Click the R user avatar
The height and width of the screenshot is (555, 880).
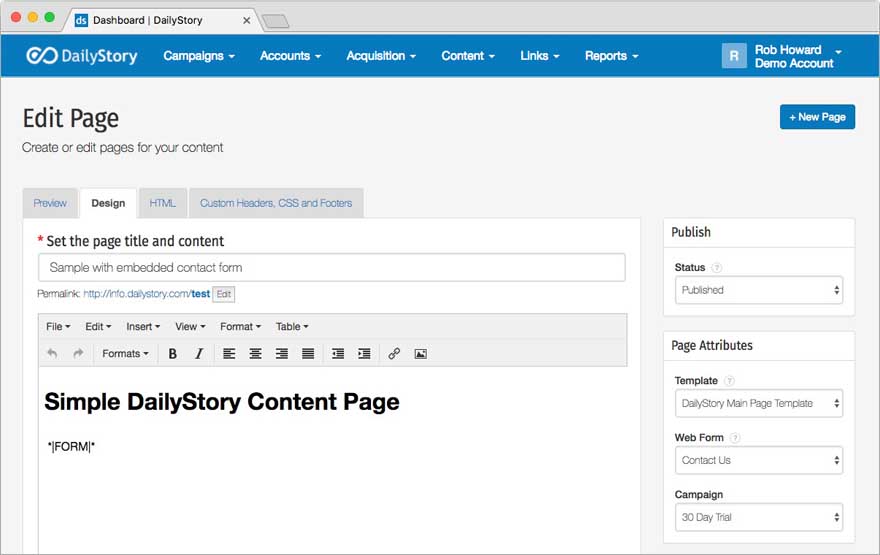coord(734,56)
